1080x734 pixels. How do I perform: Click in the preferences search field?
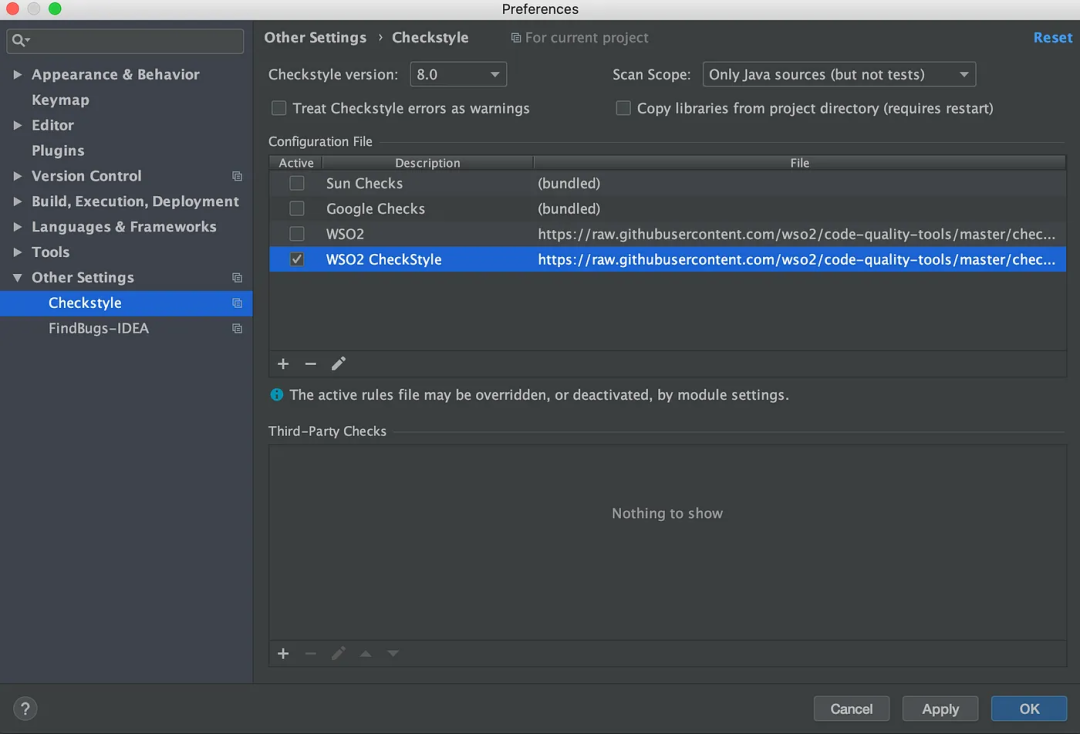(125, 41)
